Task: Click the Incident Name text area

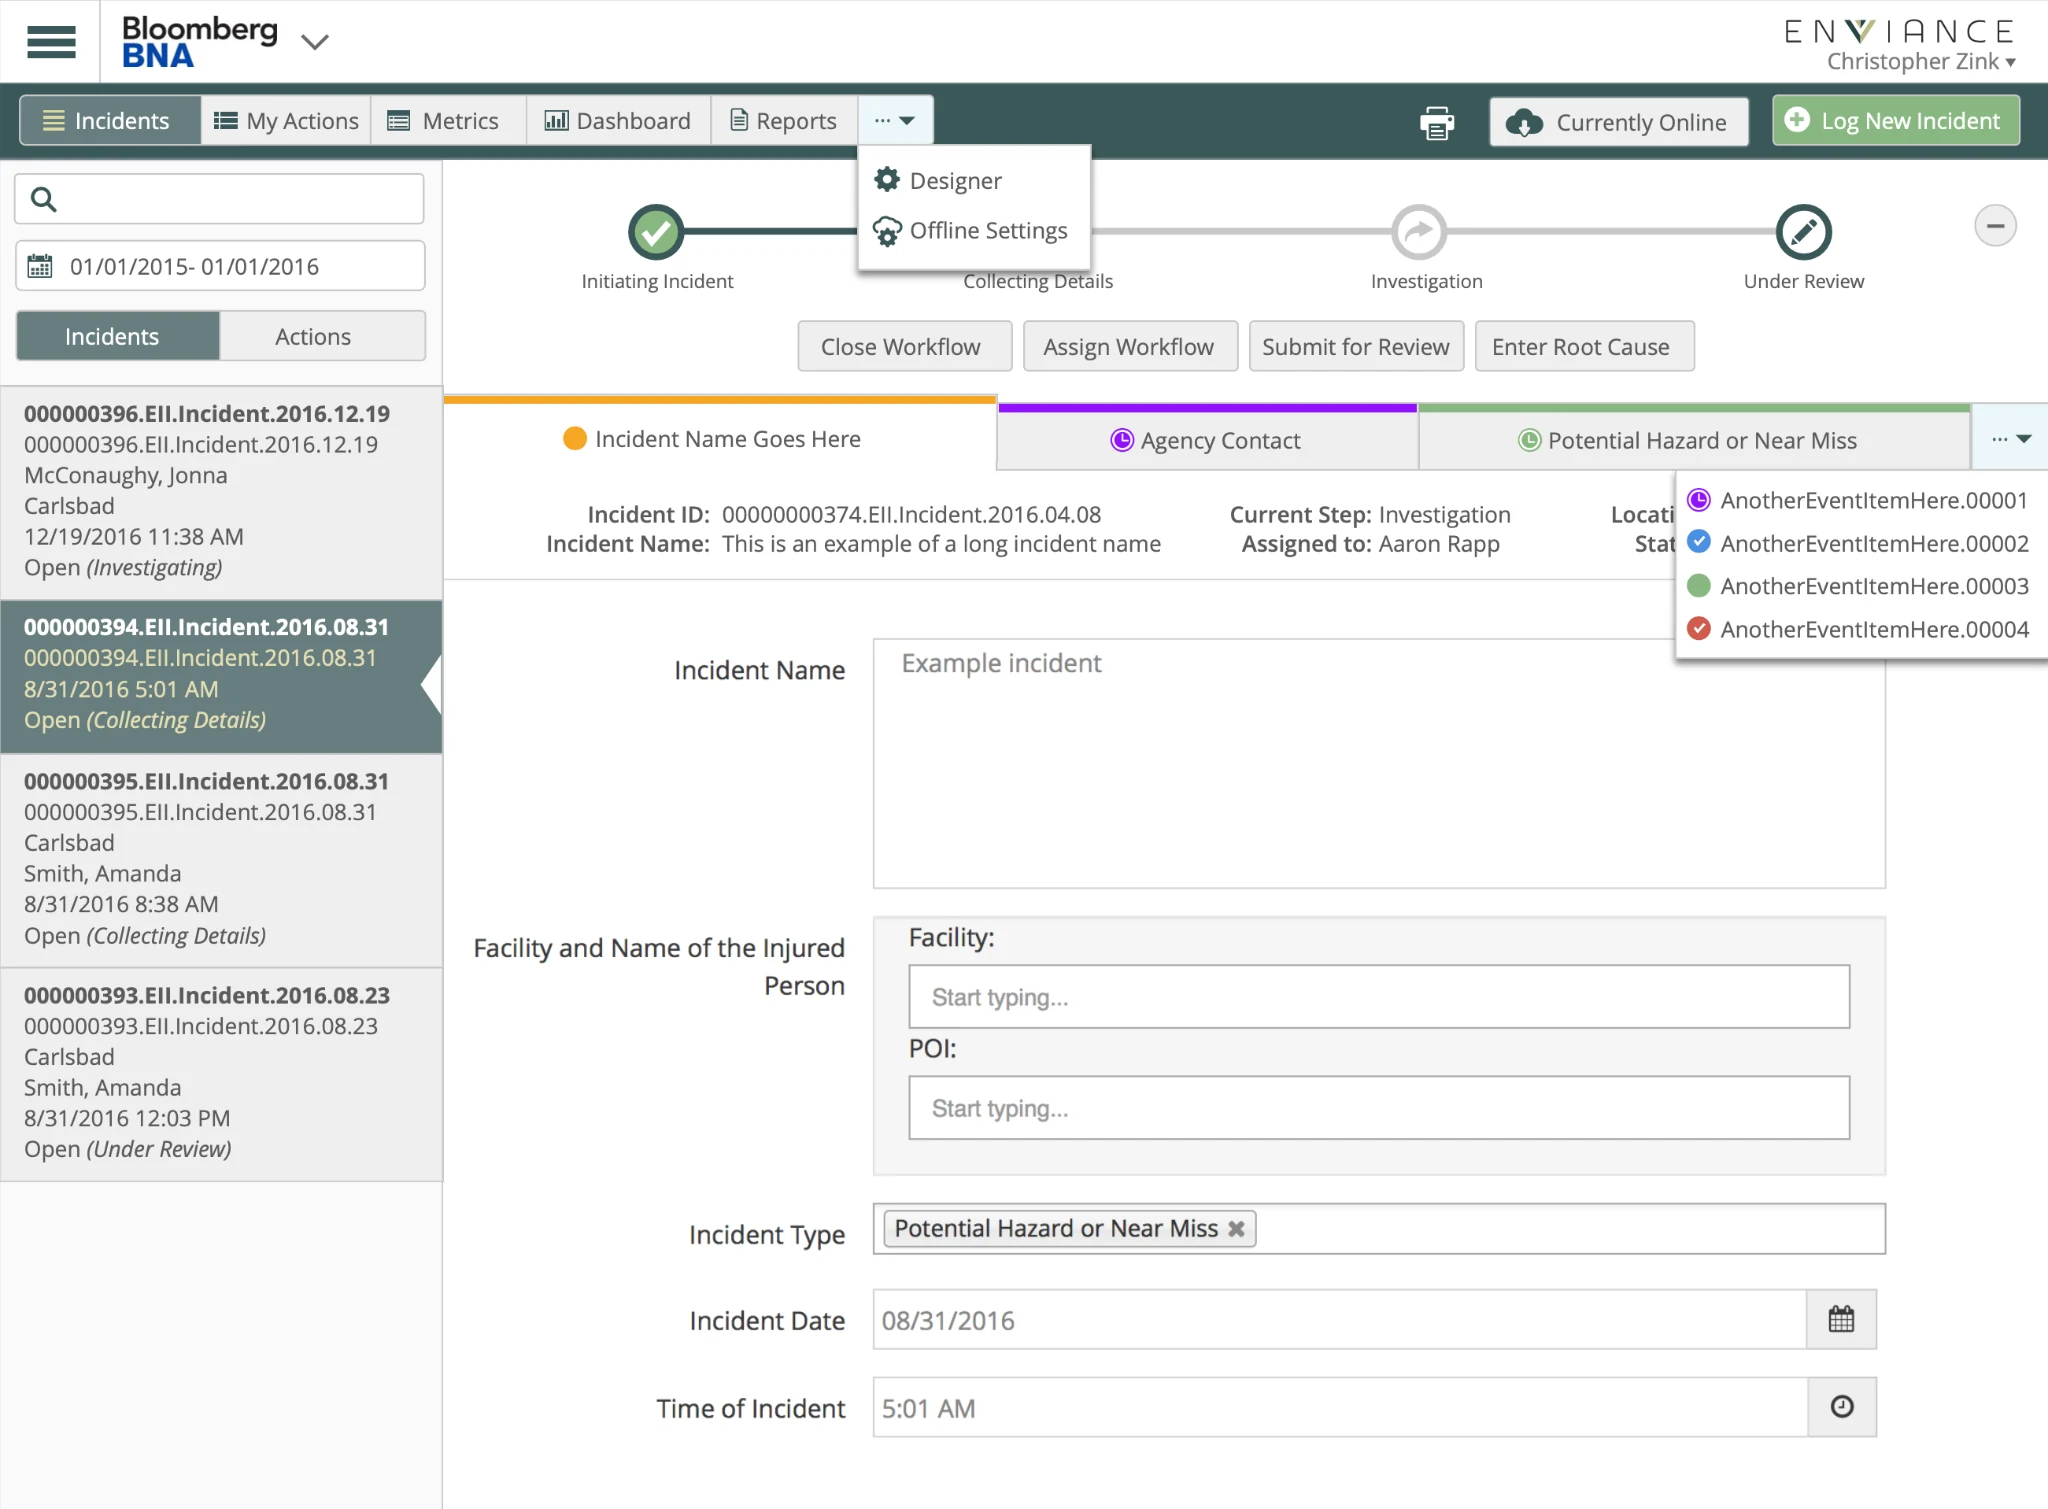Action: point(1379,763)
